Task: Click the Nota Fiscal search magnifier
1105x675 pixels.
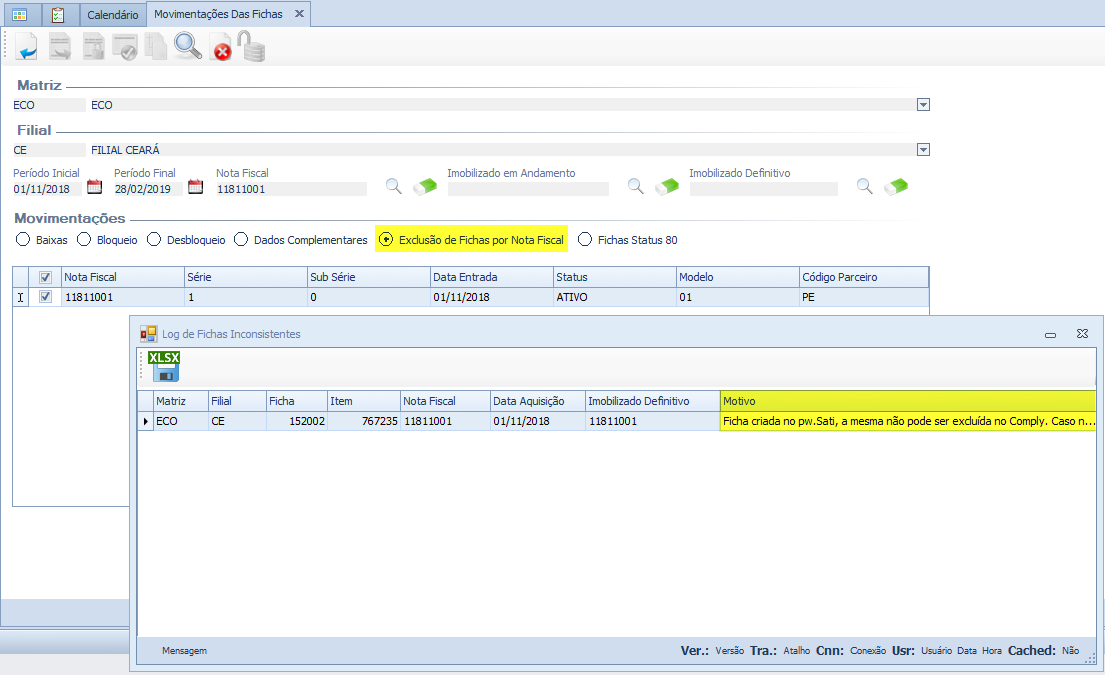Action: pos(394,187)
